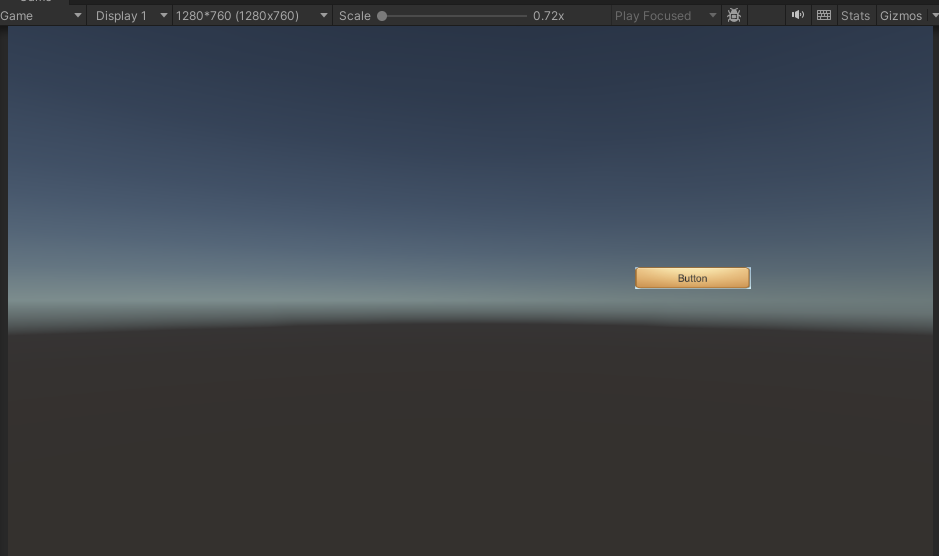This screenshot has height=556, width=939.
Task: Open the Play Focused dropdown
Action: click(x=665, y=15)
